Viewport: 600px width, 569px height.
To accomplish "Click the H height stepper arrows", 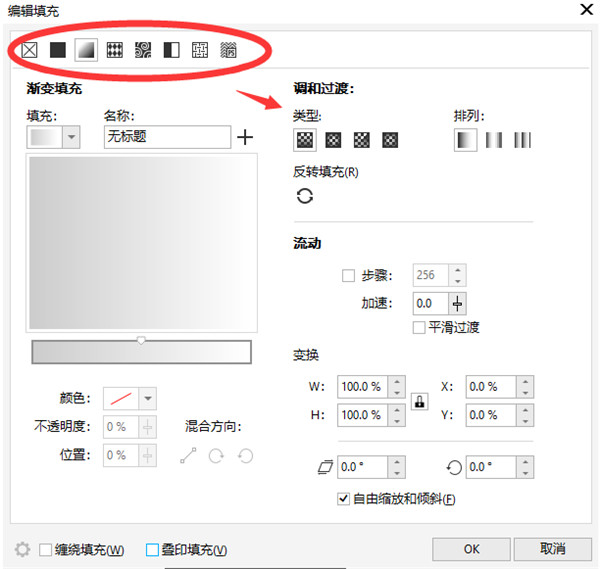I will pos(397,415).
